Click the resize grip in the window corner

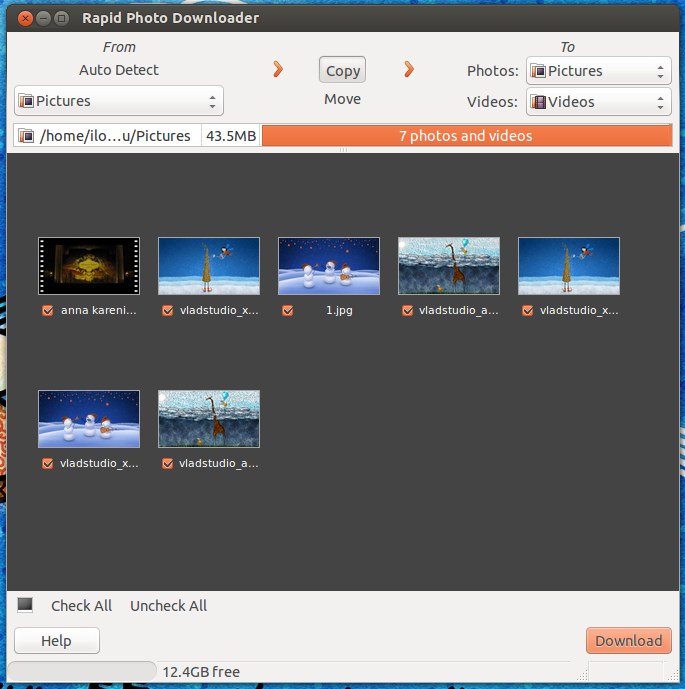(673, 675)
